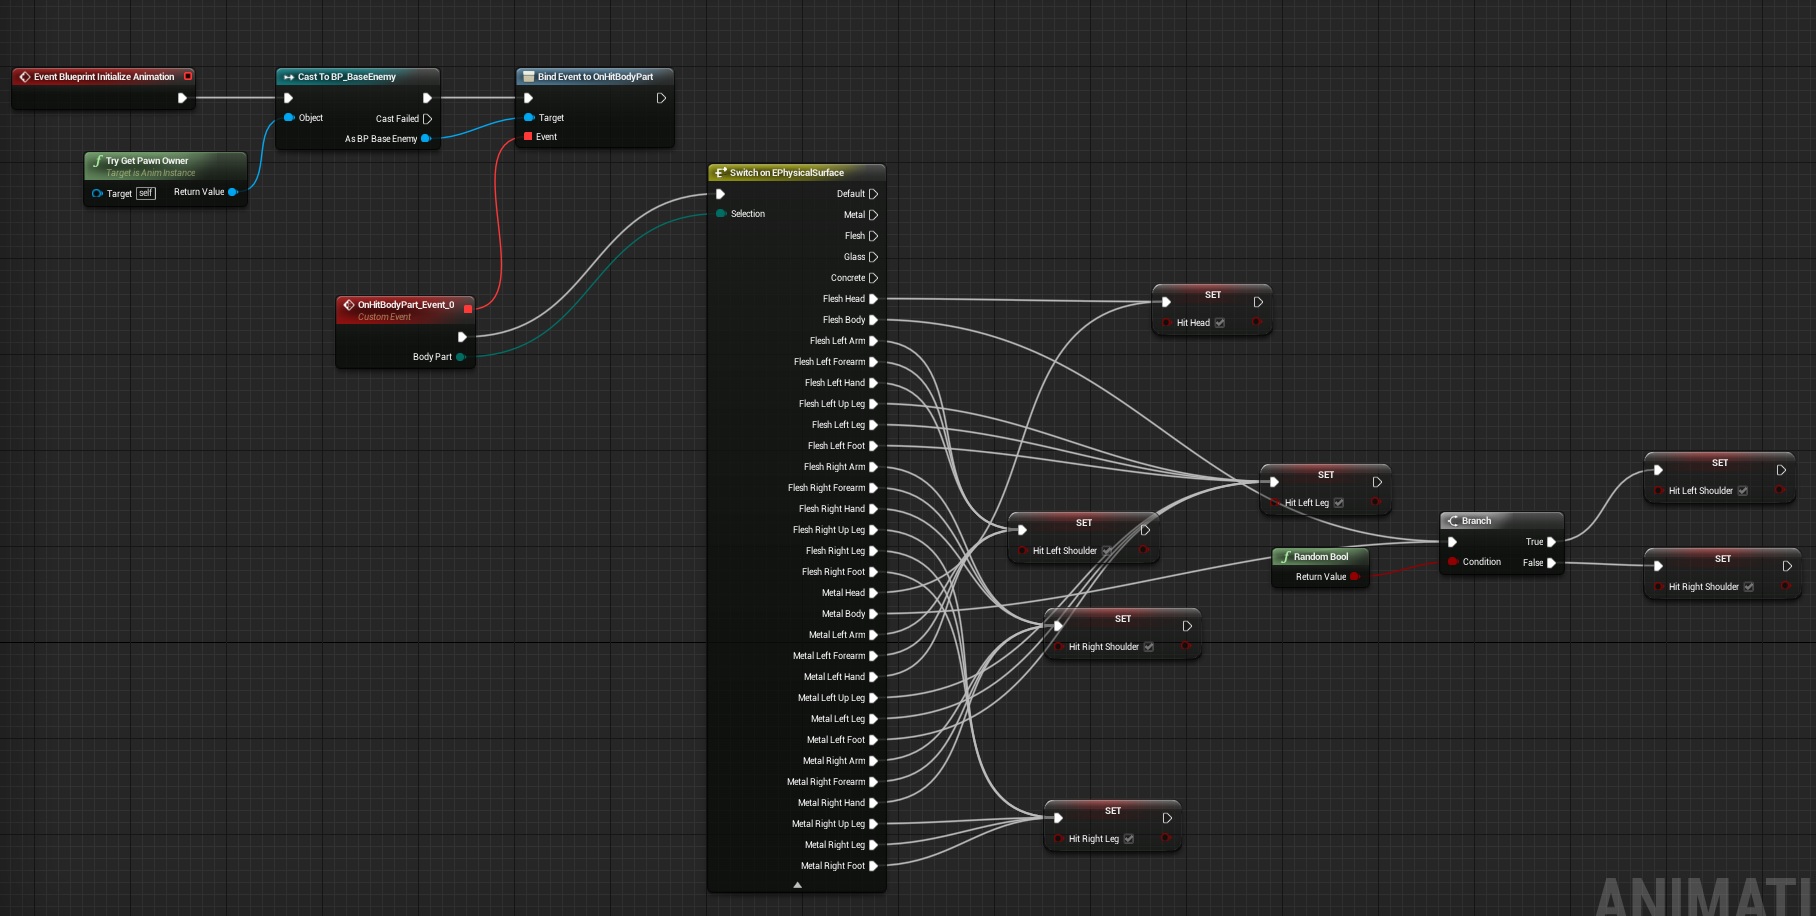
Task: Click the red Event delegate pin on Bind Event
Action: (528, 136)
